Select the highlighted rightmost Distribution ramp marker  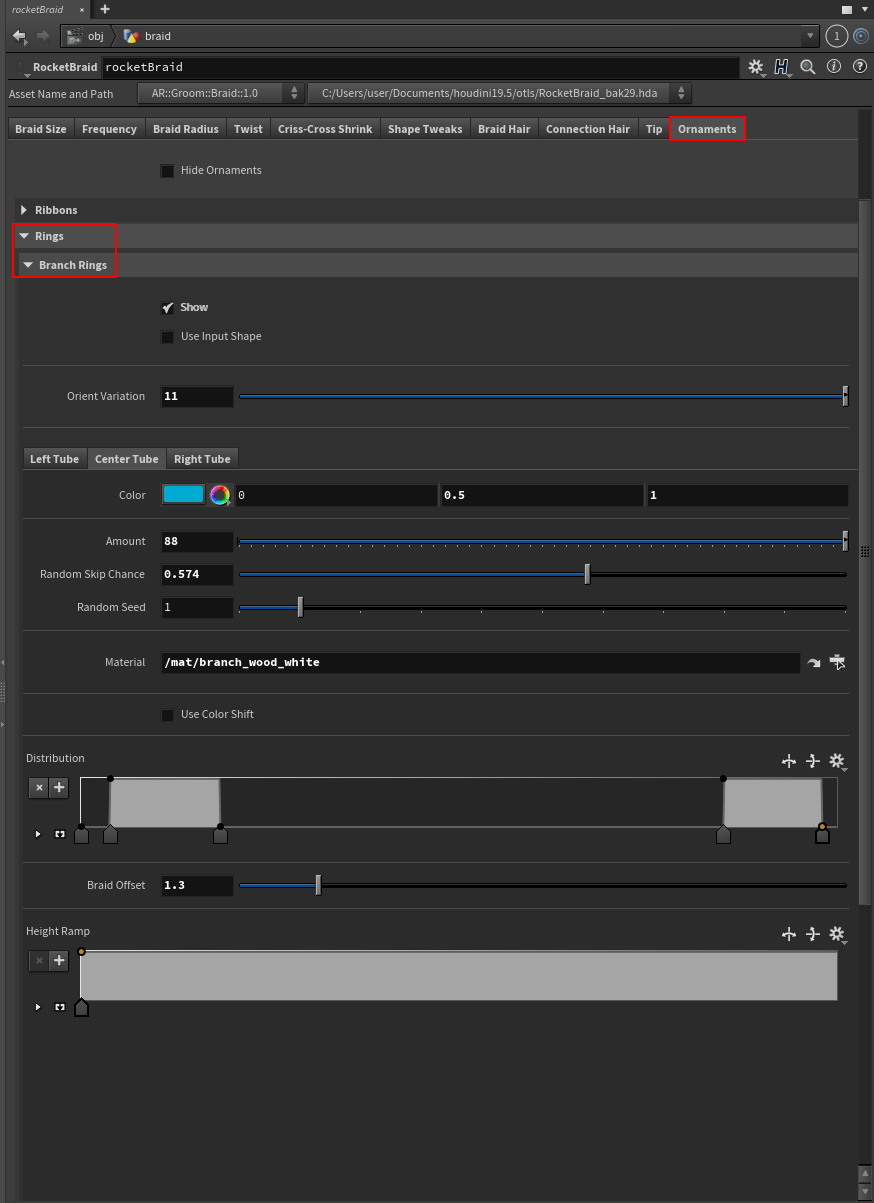822,834
